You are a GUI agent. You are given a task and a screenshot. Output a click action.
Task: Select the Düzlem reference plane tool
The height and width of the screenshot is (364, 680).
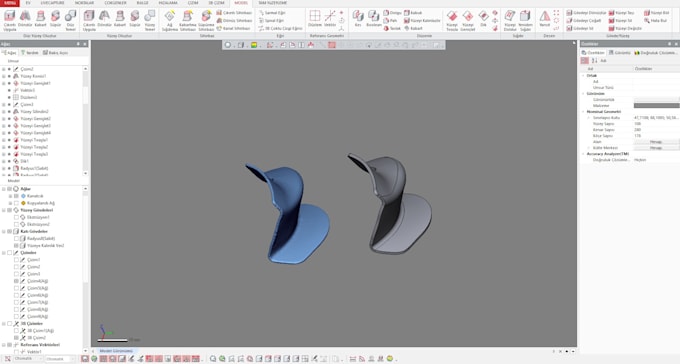click(315, 19)
